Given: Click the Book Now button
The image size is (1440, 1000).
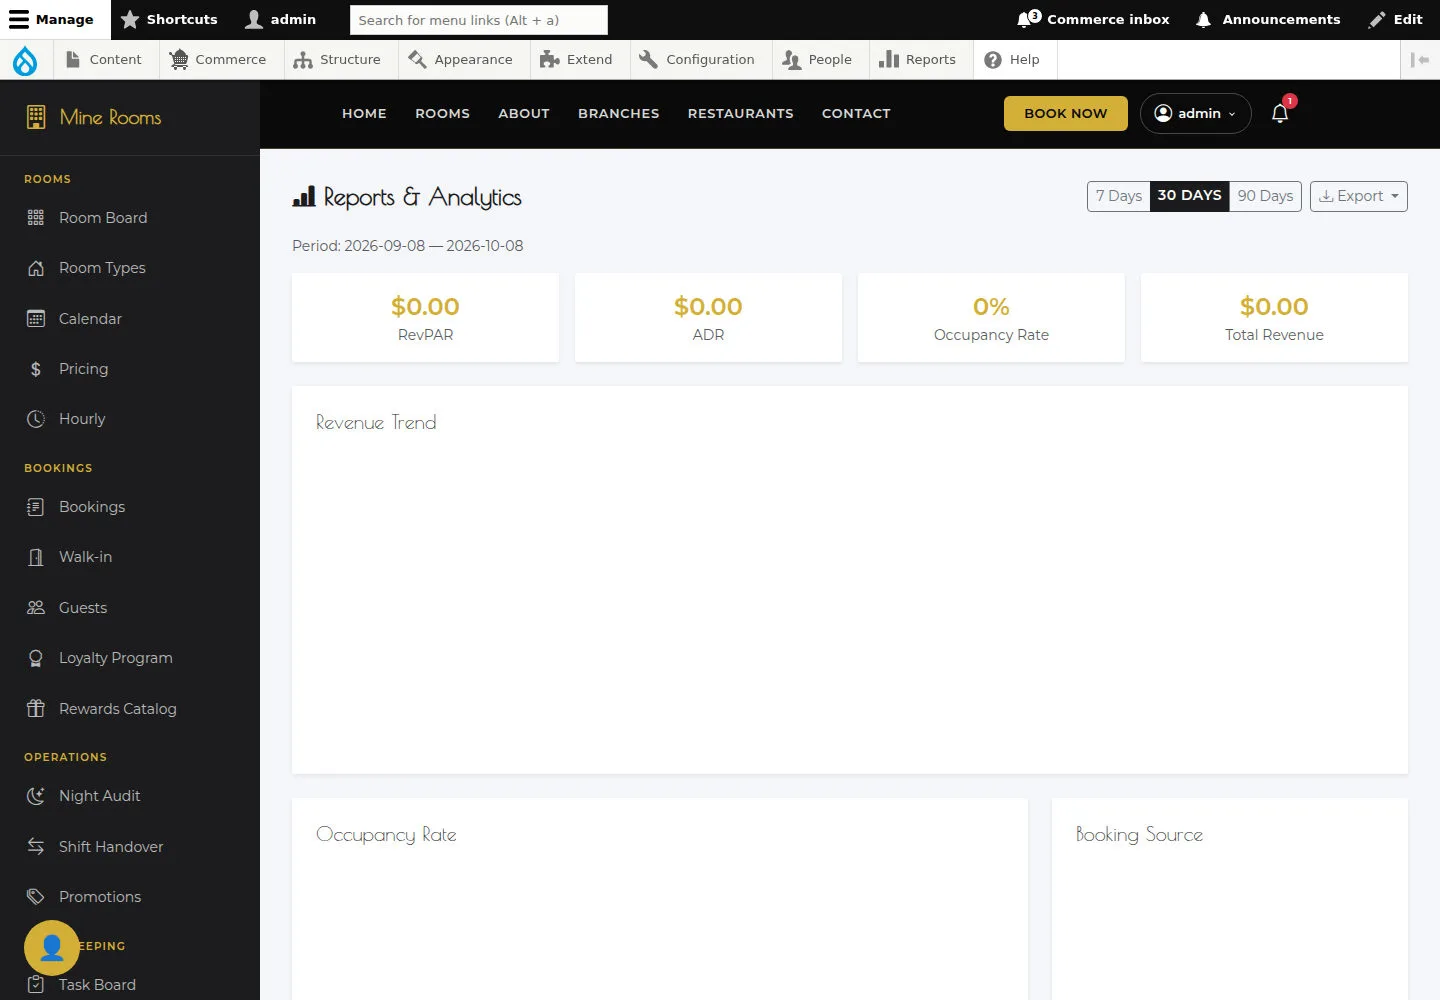Looking at the screenshot, I should 1065,113.
